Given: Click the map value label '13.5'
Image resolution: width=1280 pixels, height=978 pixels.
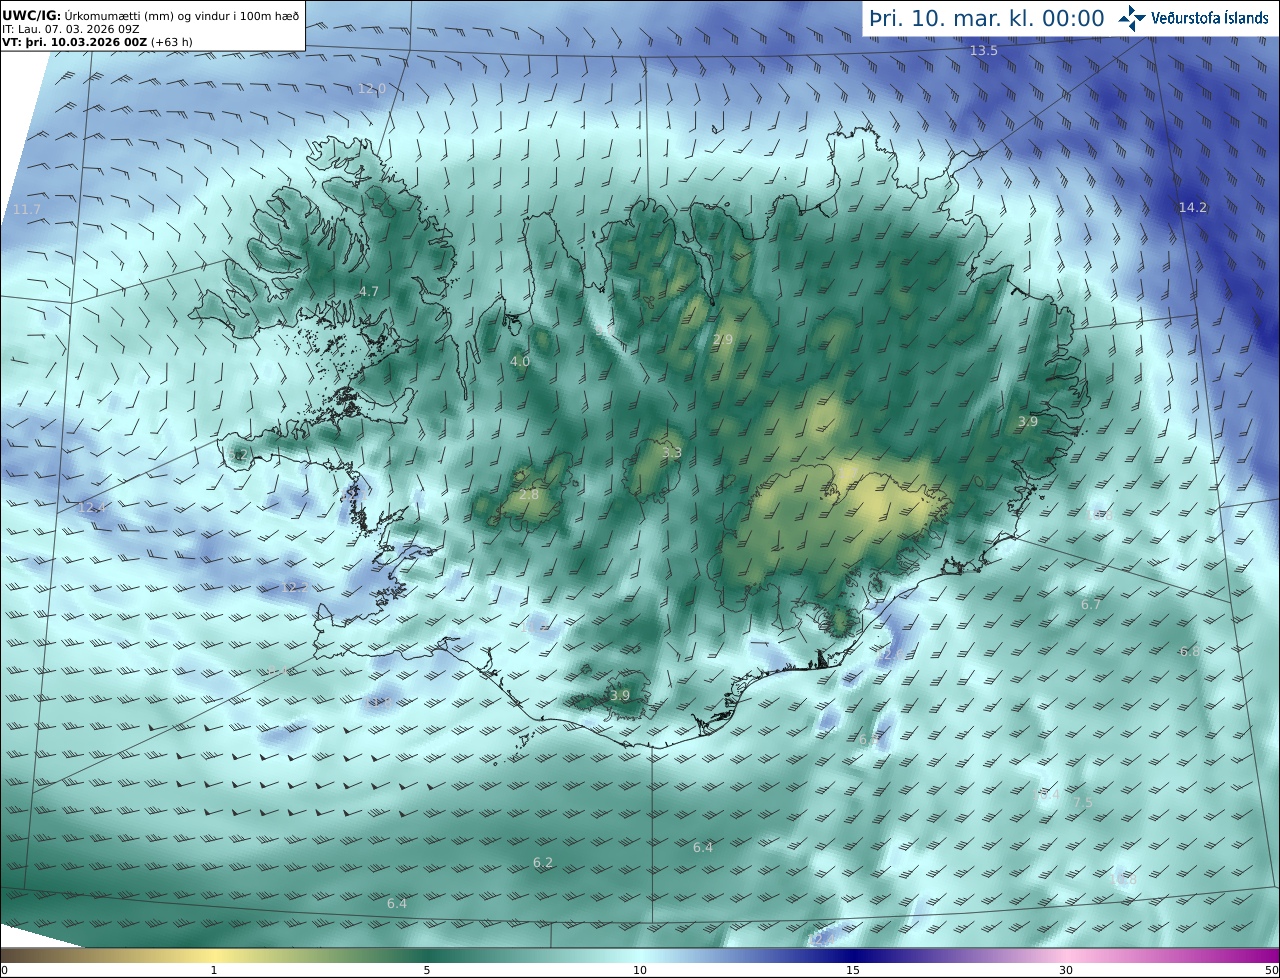Looking at the screenshot, I should [x=984, y=51].
